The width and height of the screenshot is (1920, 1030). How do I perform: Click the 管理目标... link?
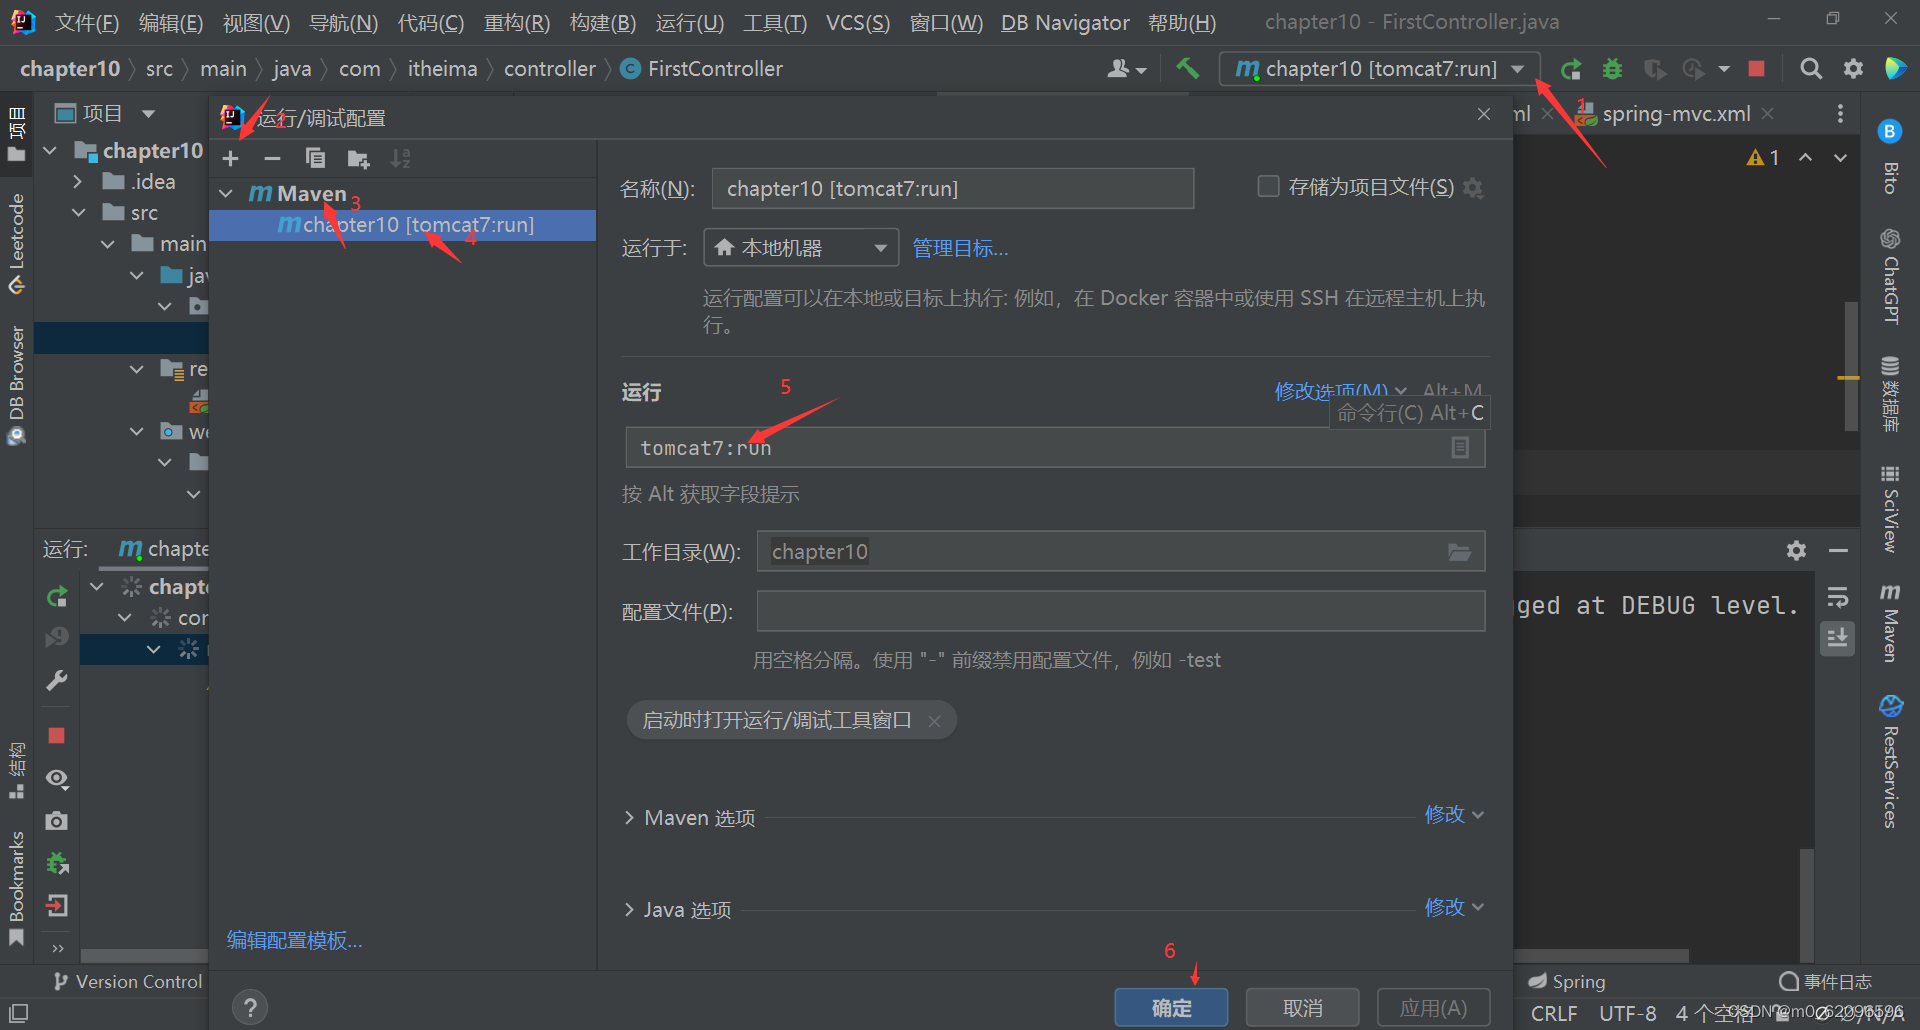pos(960,247)
